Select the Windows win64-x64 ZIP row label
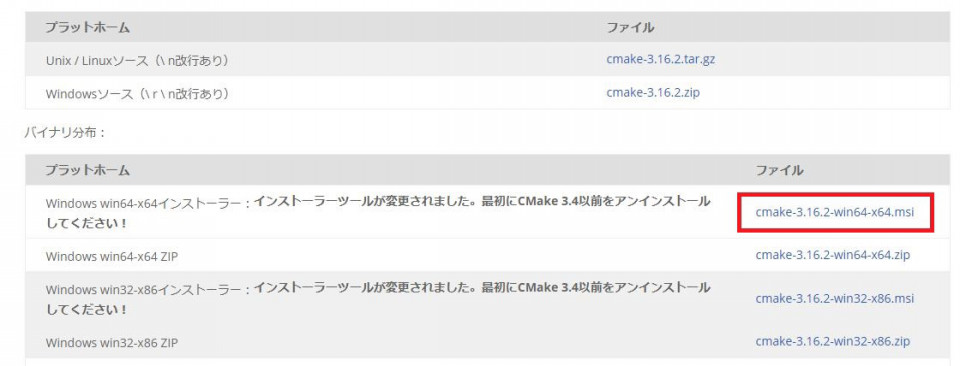The image size is (960, 366). pyautogui.click(x=111, y=256)
